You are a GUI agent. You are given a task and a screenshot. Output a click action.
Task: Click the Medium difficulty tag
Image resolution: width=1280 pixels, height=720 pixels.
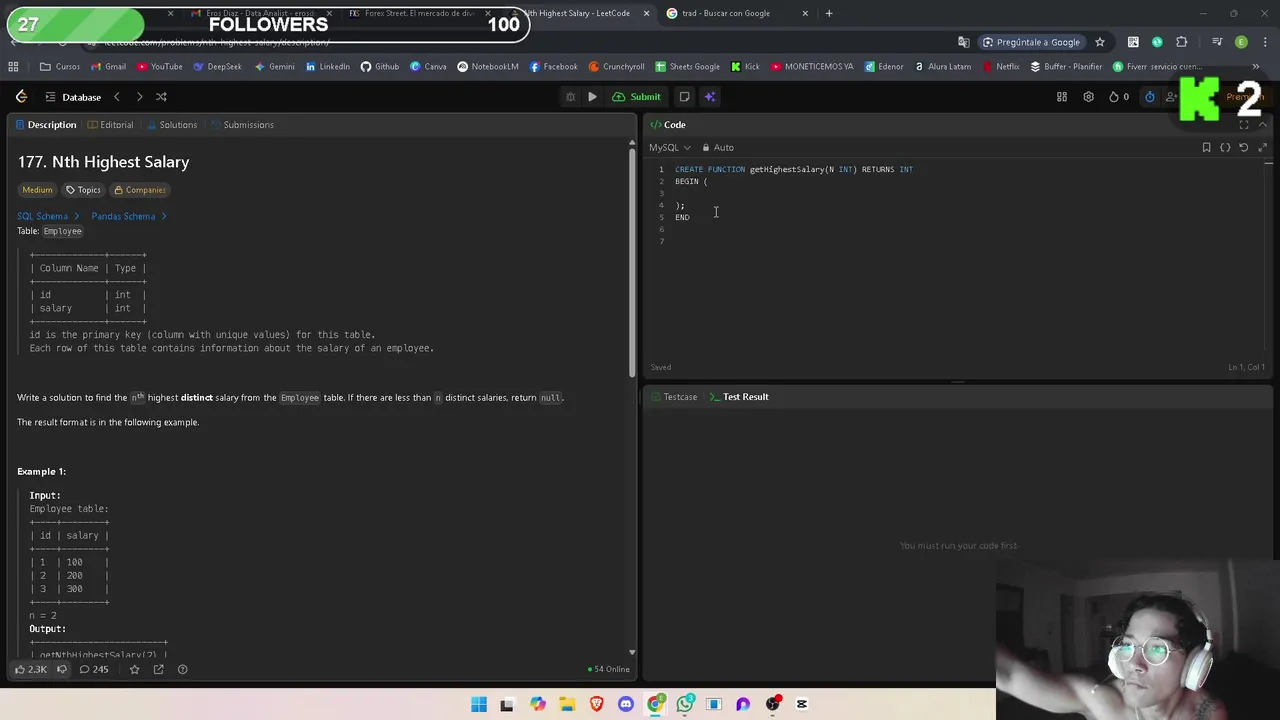[37, 190]
